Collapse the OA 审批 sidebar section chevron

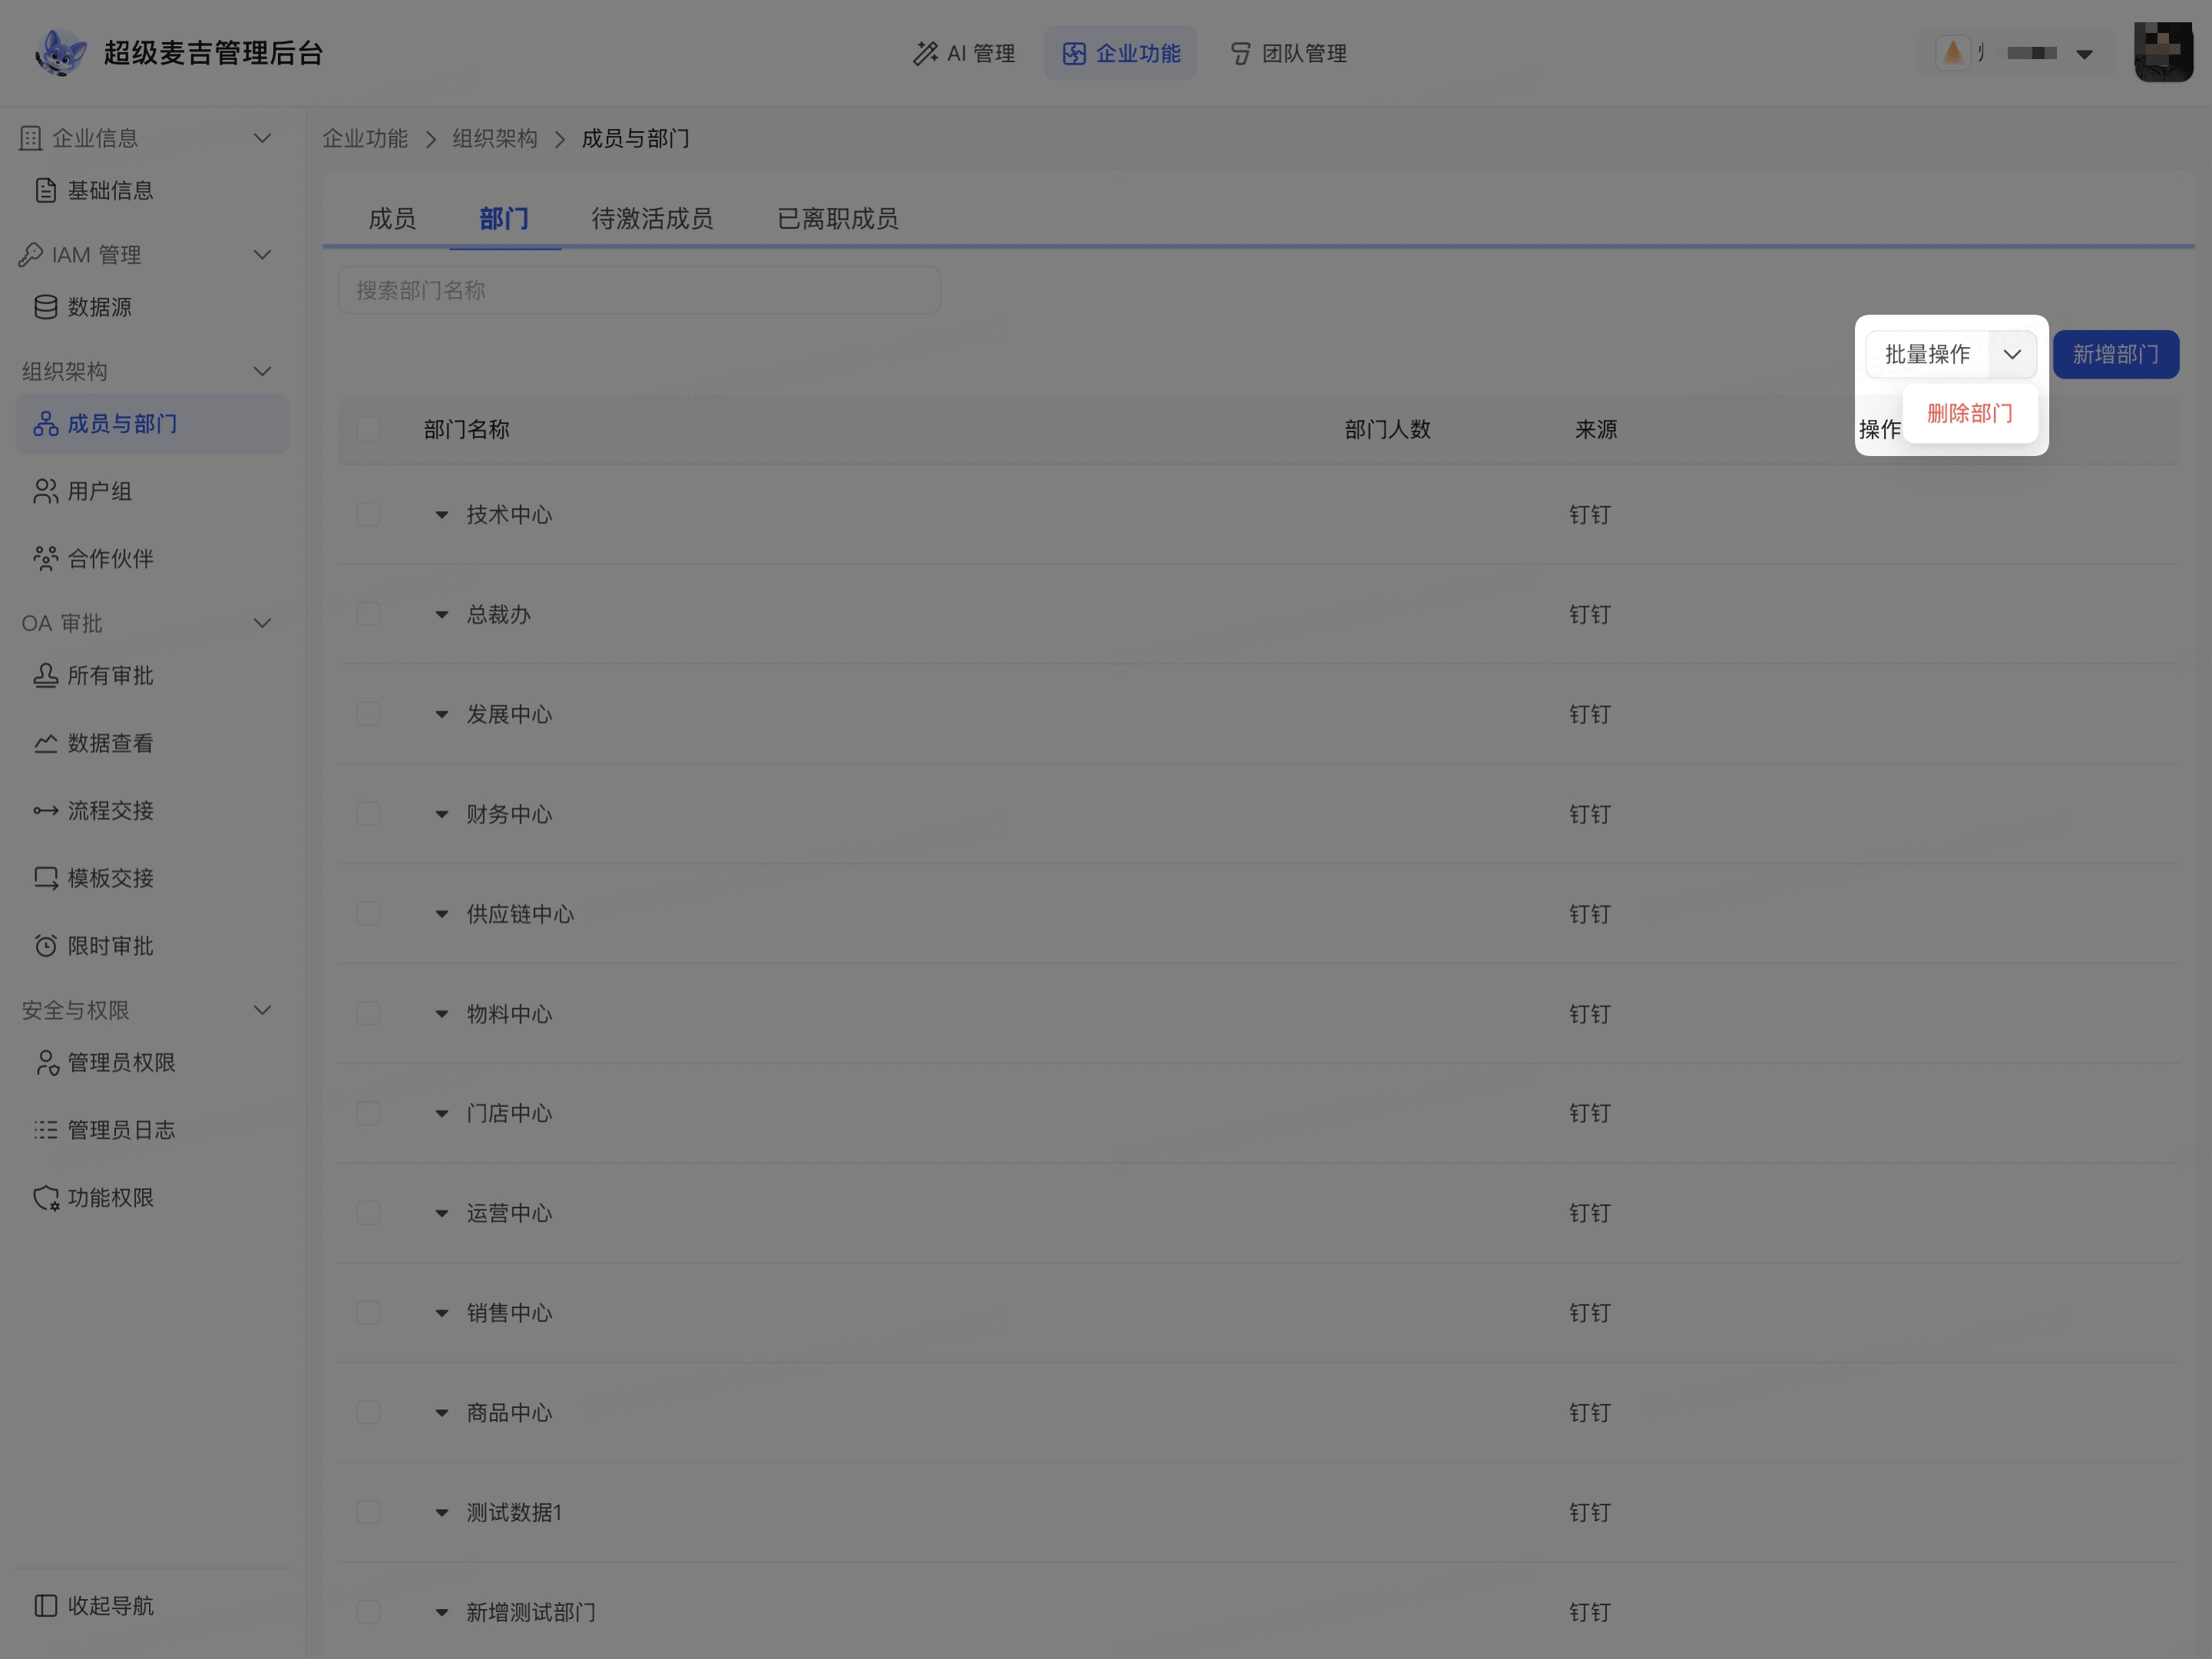(262, 623)
